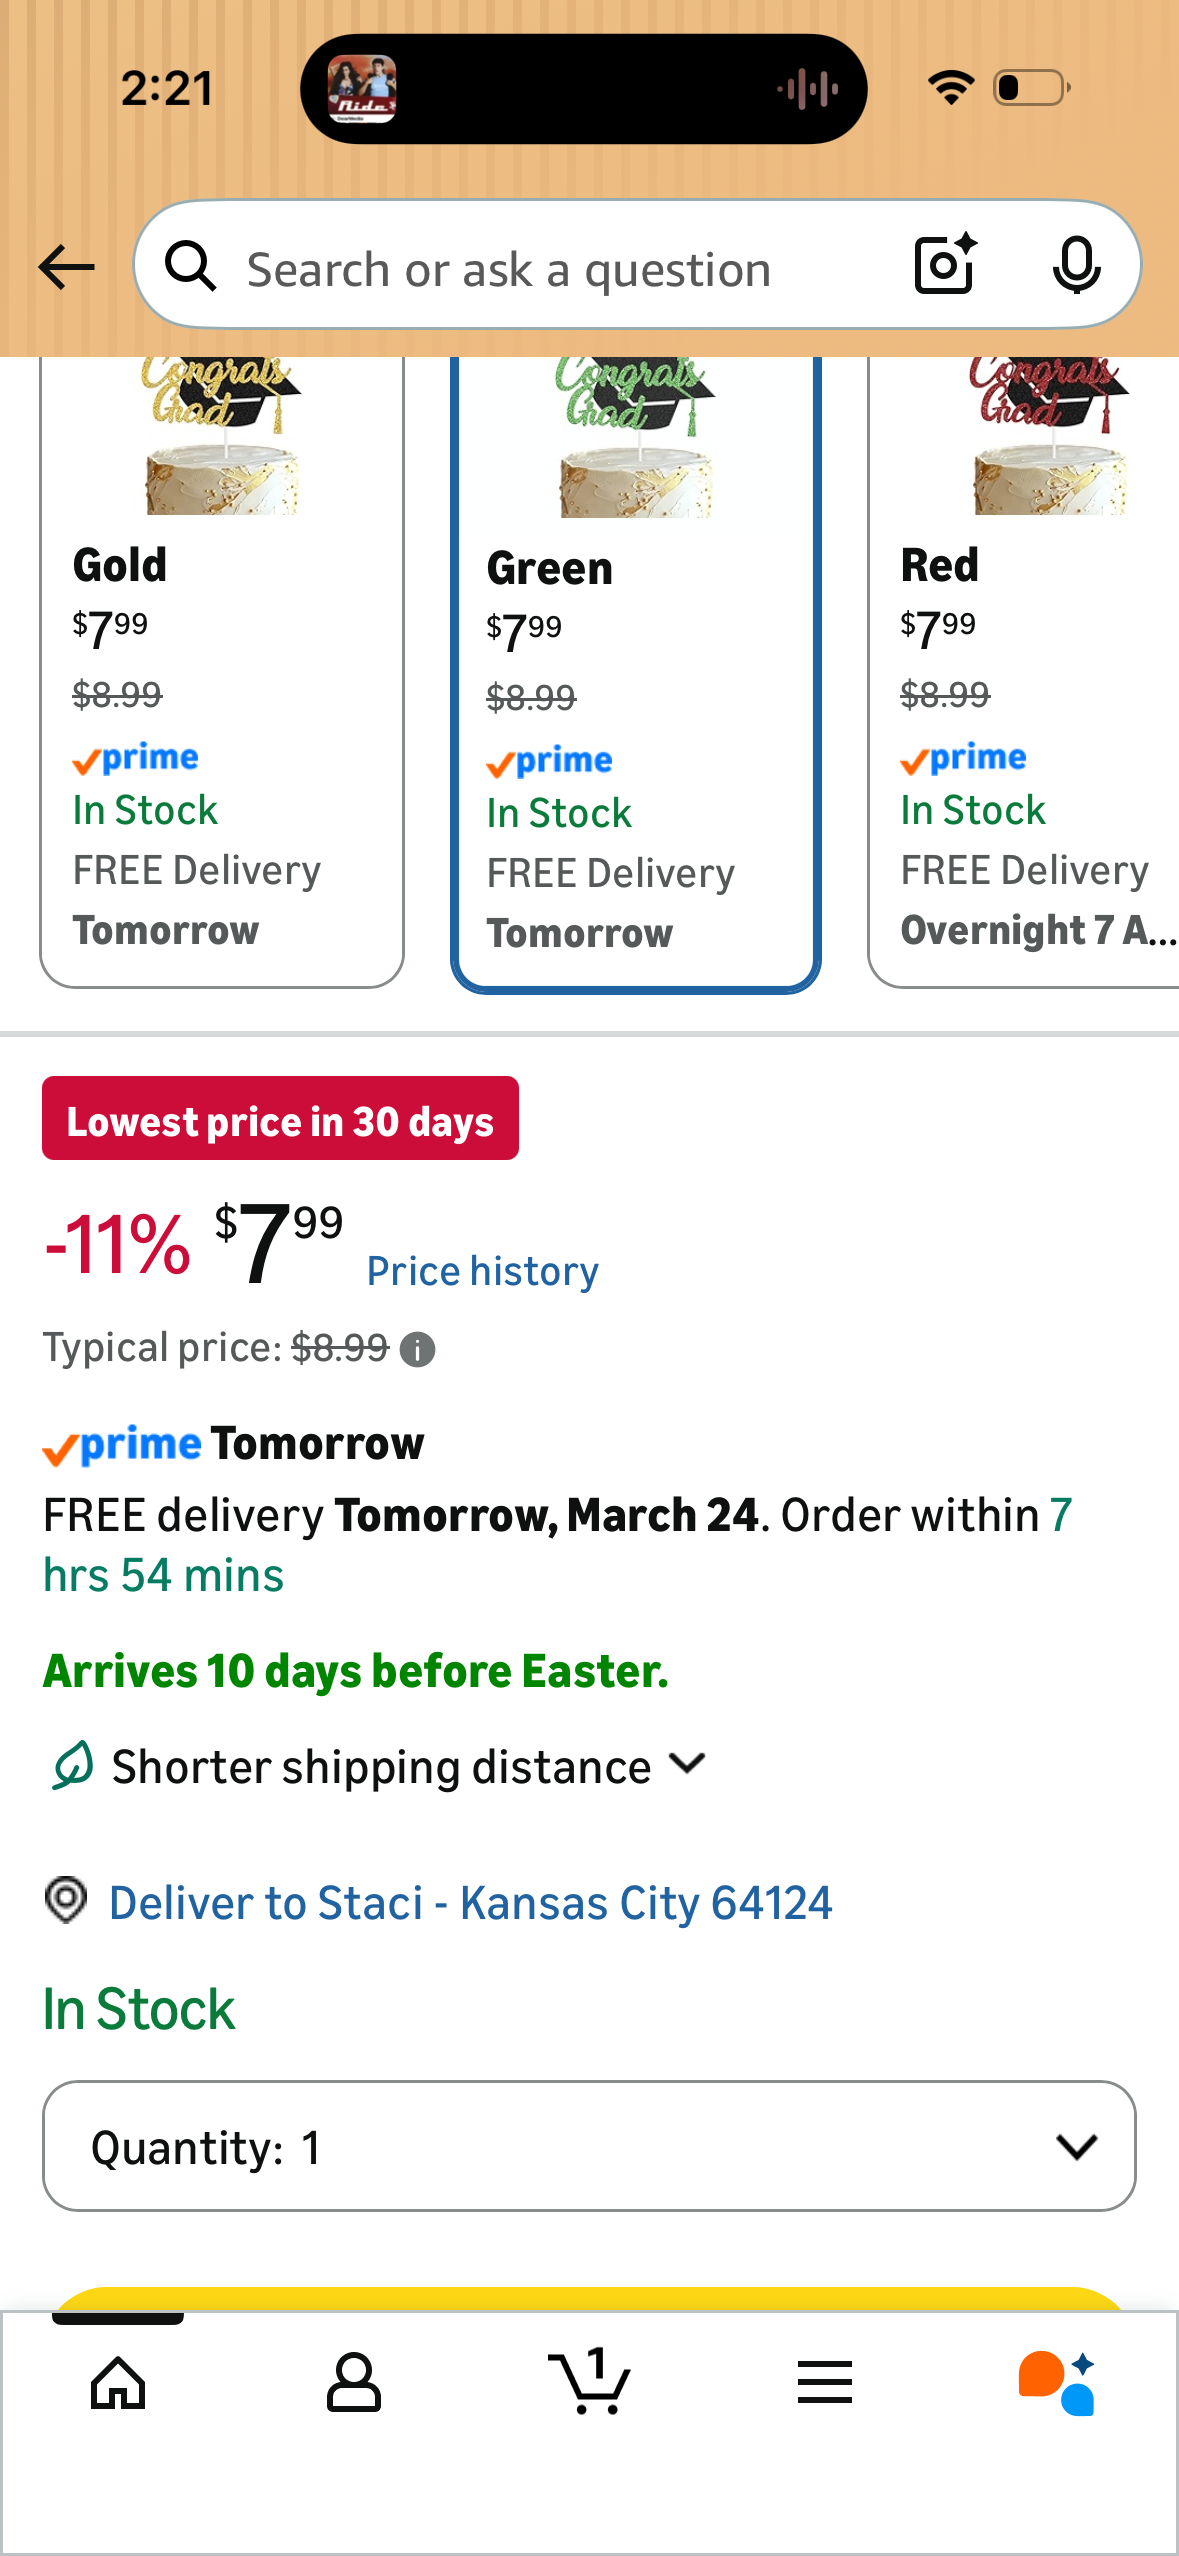Screen dimensions: 1179x2556
Task: Select the Red color option
Action: click(x=1024, y=672)
